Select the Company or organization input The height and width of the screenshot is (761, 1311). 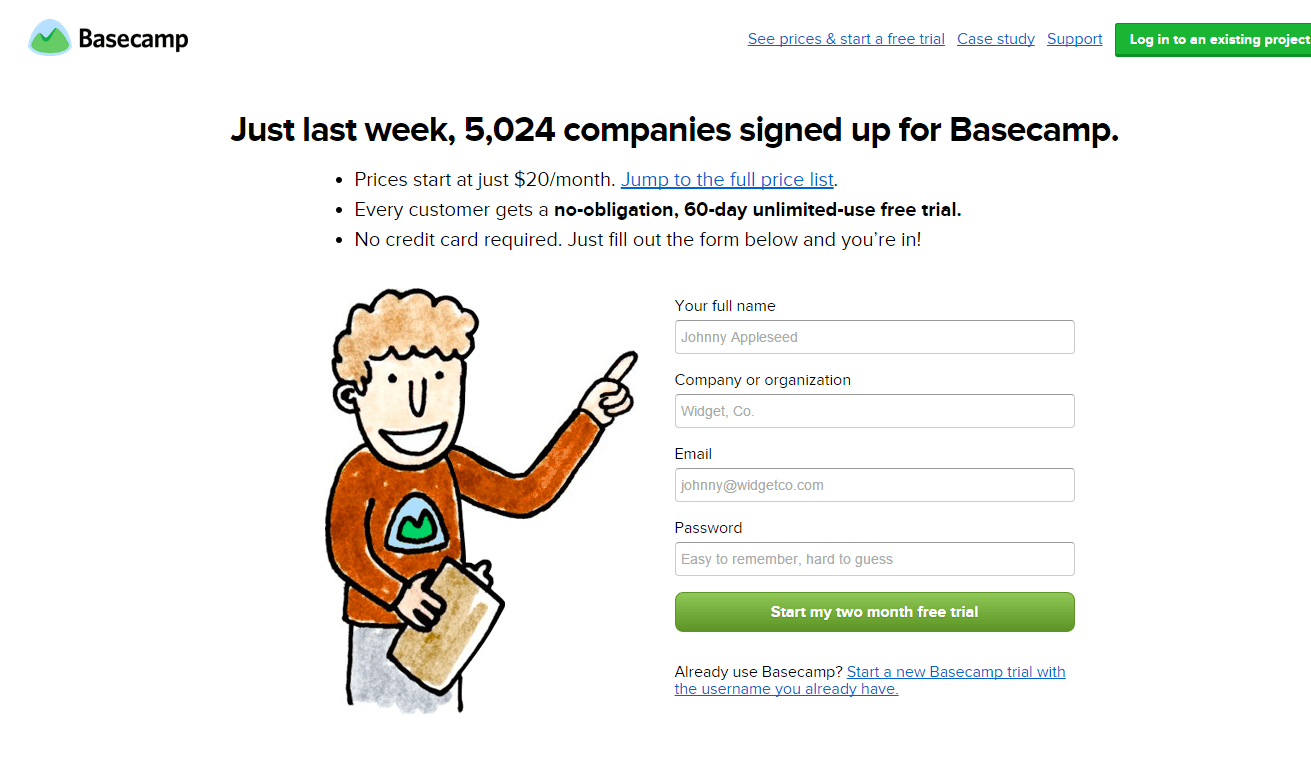click(x=875, y=411)
